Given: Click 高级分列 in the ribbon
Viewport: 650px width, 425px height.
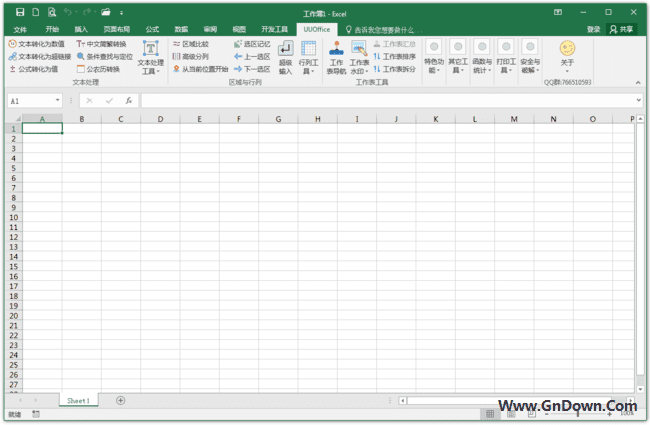Looking at the screenshot, I should pos(191,56).
